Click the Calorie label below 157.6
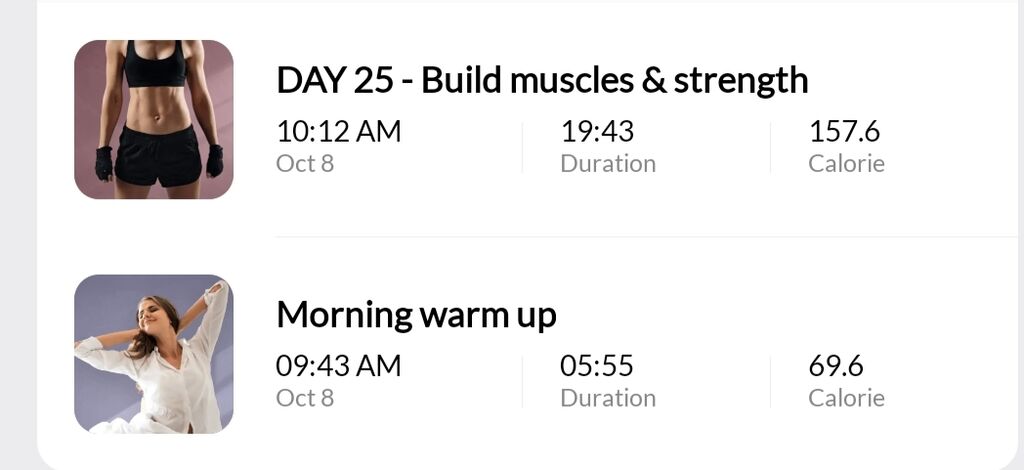1024x470 pixels. coord(846,163)
